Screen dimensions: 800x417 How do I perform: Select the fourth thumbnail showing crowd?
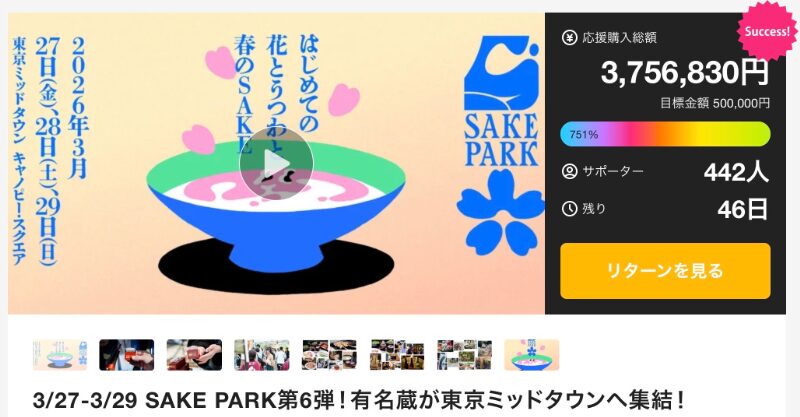[262, 355]
